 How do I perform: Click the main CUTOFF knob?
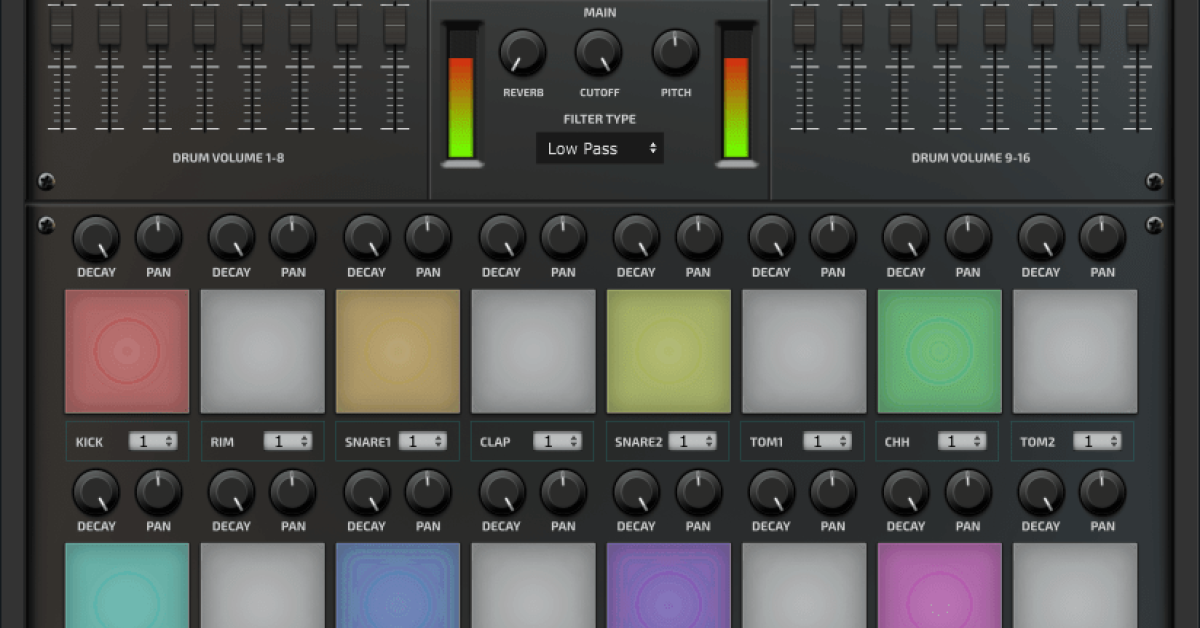(599, 53)
